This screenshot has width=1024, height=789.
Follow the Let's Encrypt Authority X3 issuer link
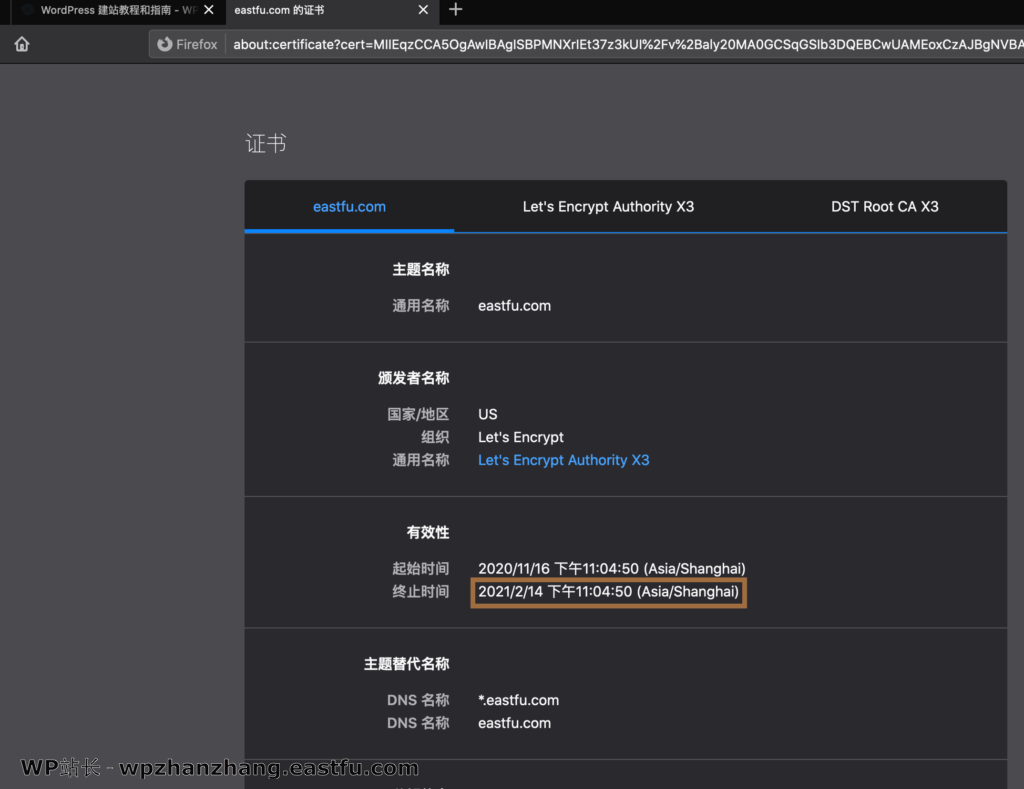pyautogui.click(x=563, y=460)
